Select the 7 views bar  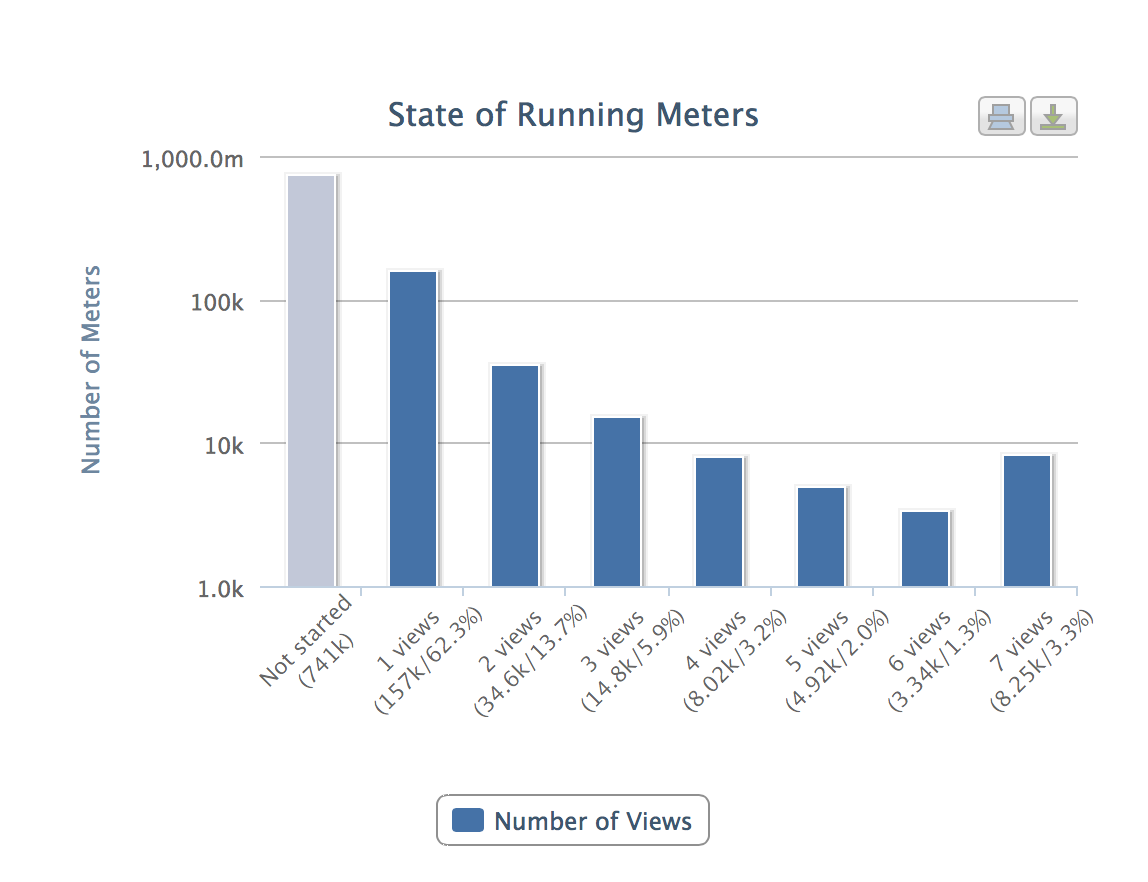tap(1027, 520)
